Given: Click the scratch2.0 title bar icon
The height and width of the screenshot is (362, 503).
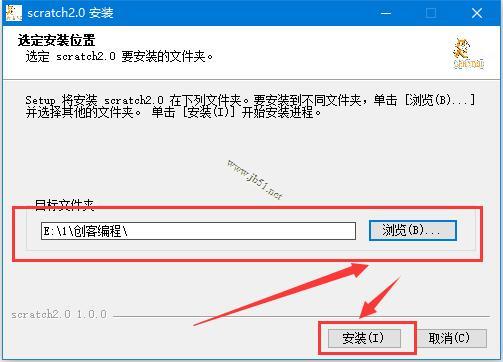Looking at the screenshot, I should pyautogui.click(x=14, y=13).
